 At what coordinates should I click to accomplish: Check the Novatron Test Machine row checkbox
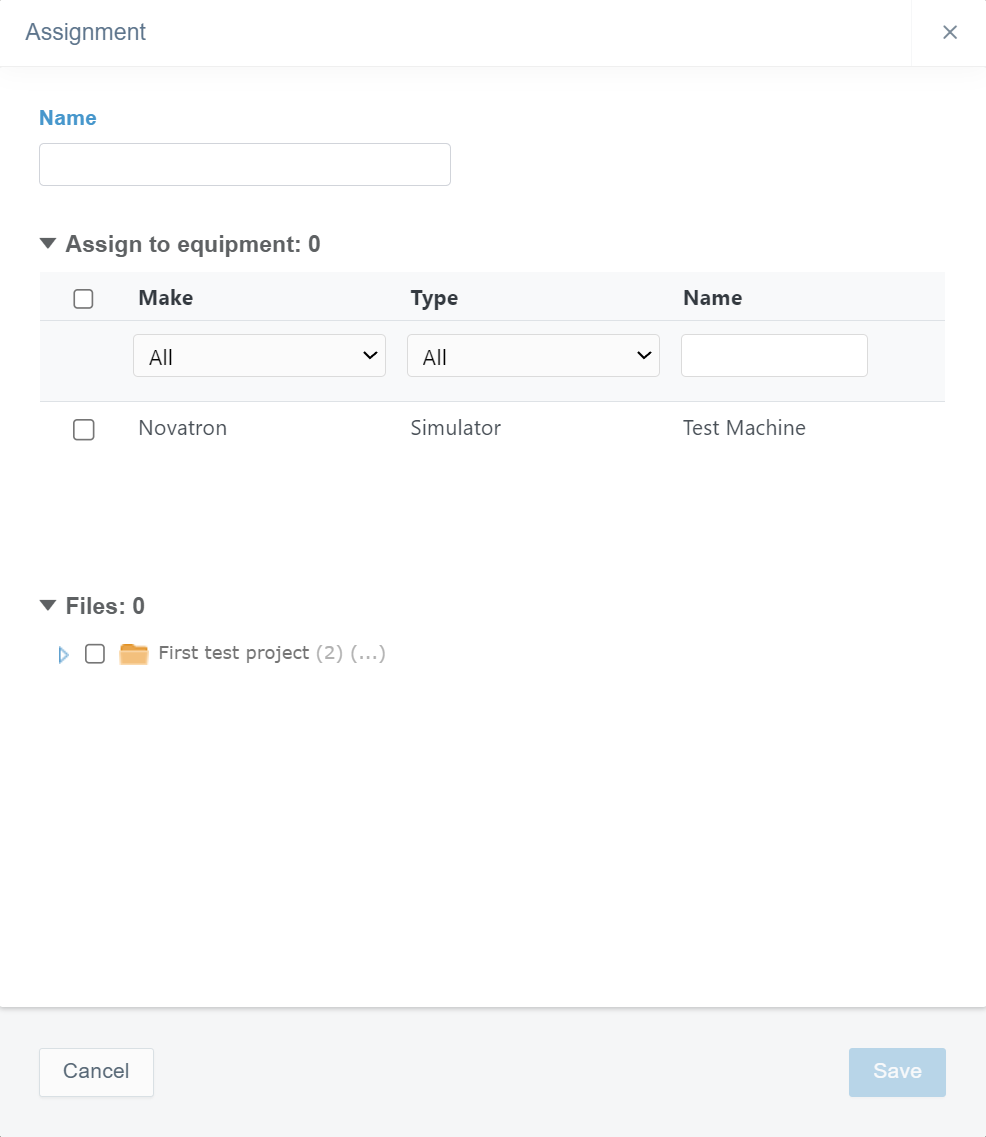[x=84, y=430]
